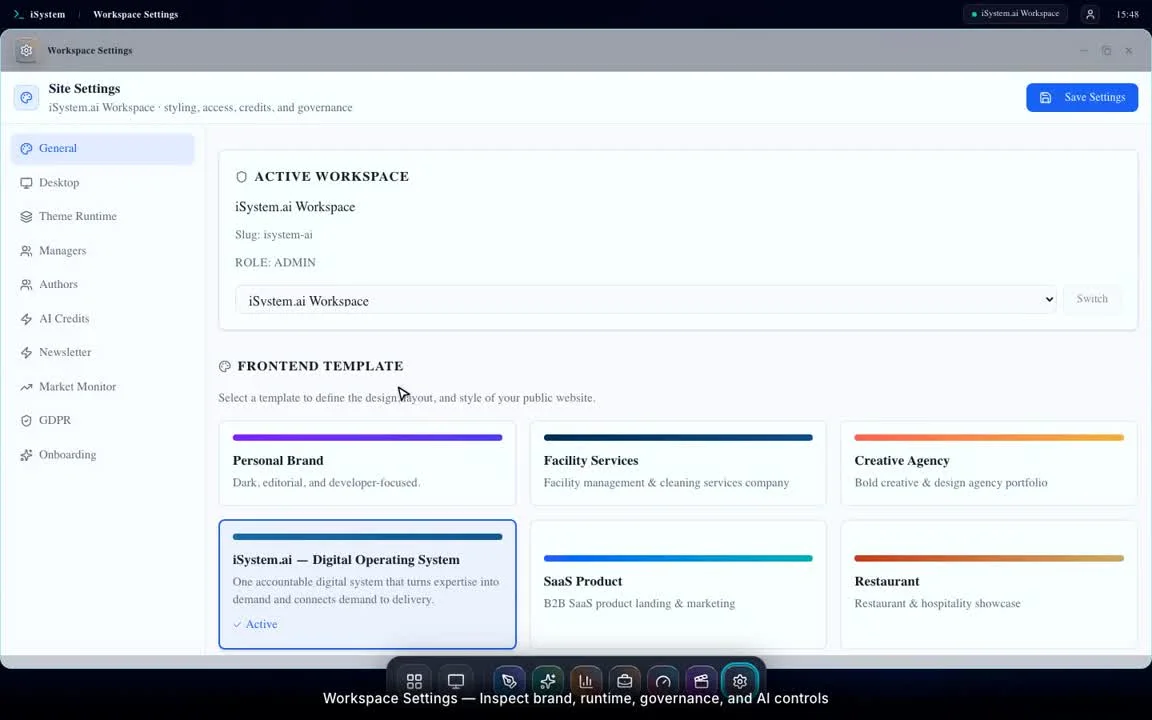
Task: Click the 15:48 clock in top bar
Action: [x=1127, y=14]
